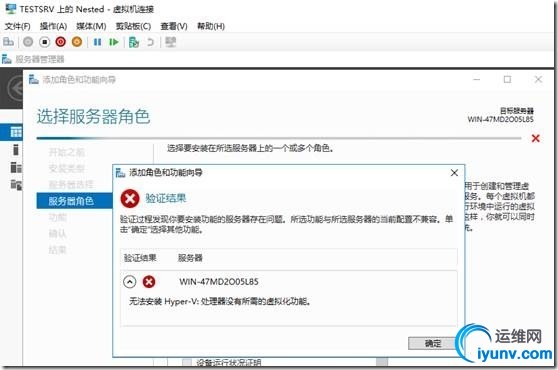Select the Dashboard icon in Server Manager sidebar
This screenshot has height=370, width=558.
pyautogui.click(x=16, y=132)
